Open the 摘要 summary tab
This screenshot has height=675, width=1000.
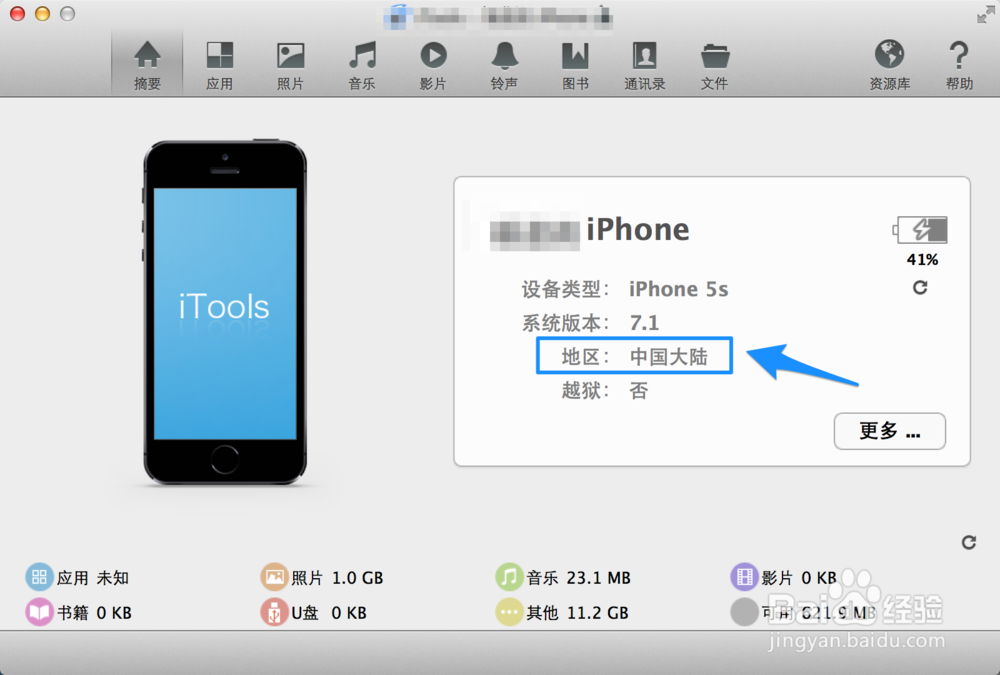[147, 64]
